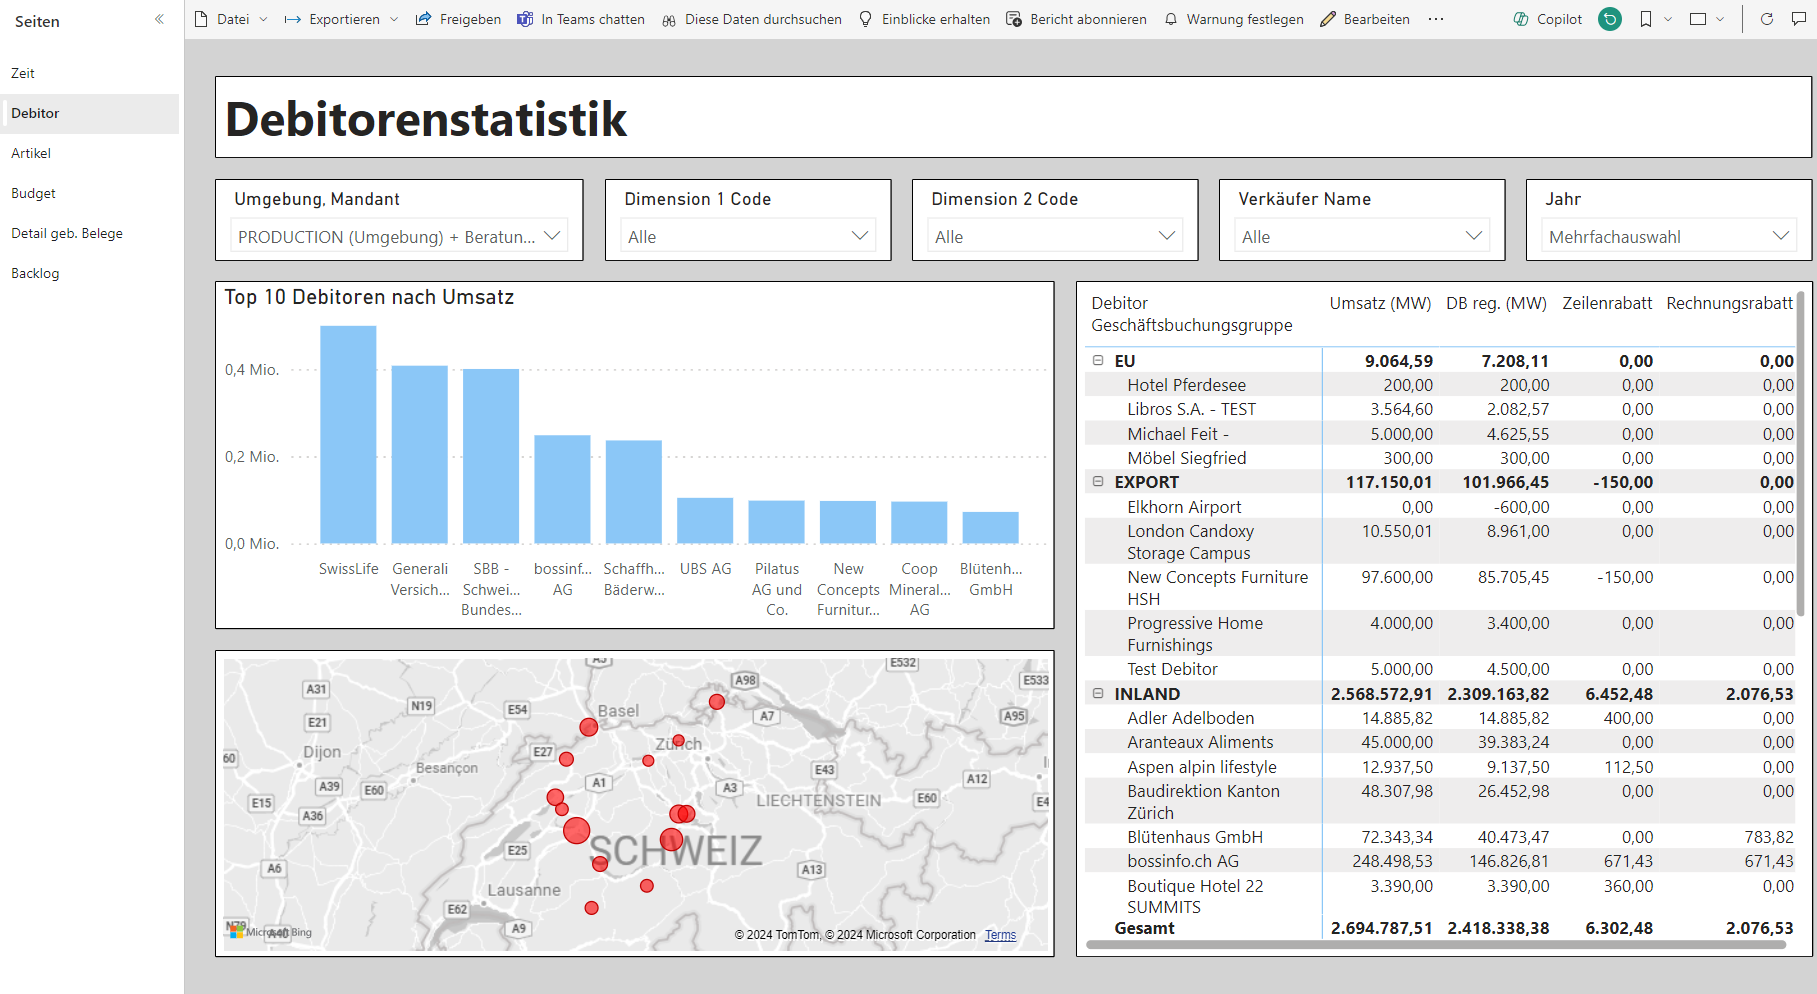This screenshot has width=1817, height=994.
Task: Collapse the Seiten pane with the chevron
Action: coord(158,18)
